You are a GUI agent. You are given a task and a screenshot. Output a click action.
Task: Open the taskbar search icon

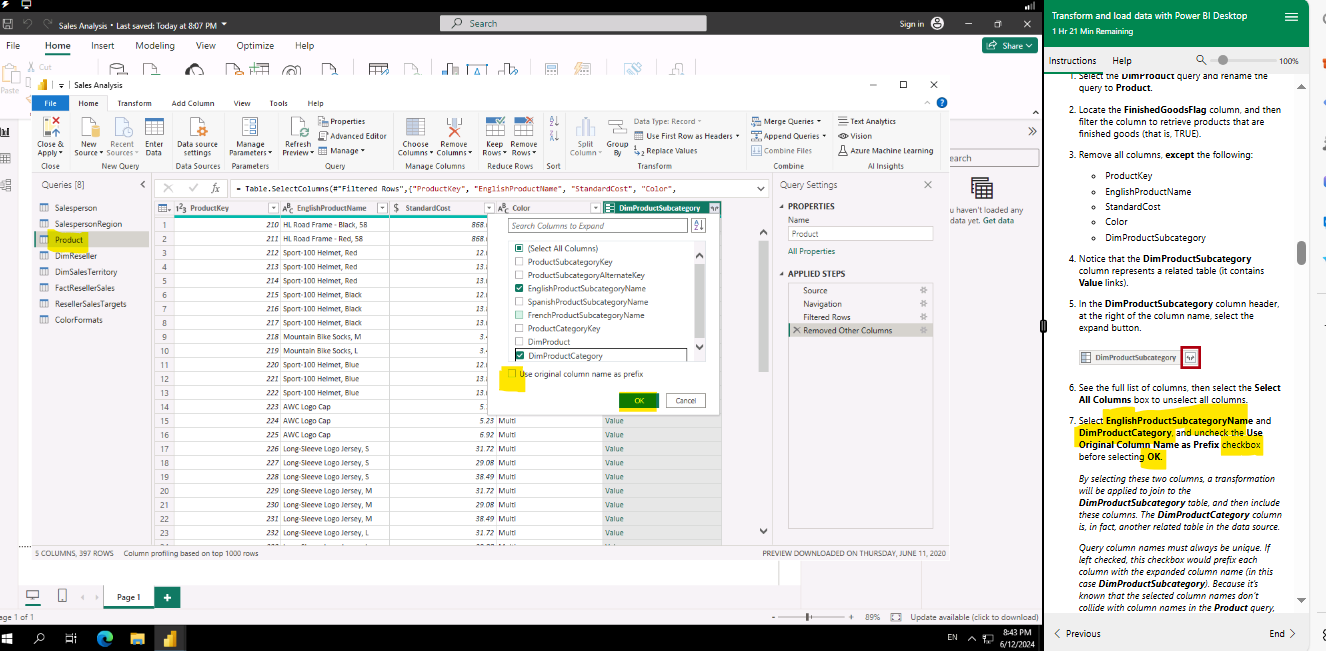coord(40,637)
